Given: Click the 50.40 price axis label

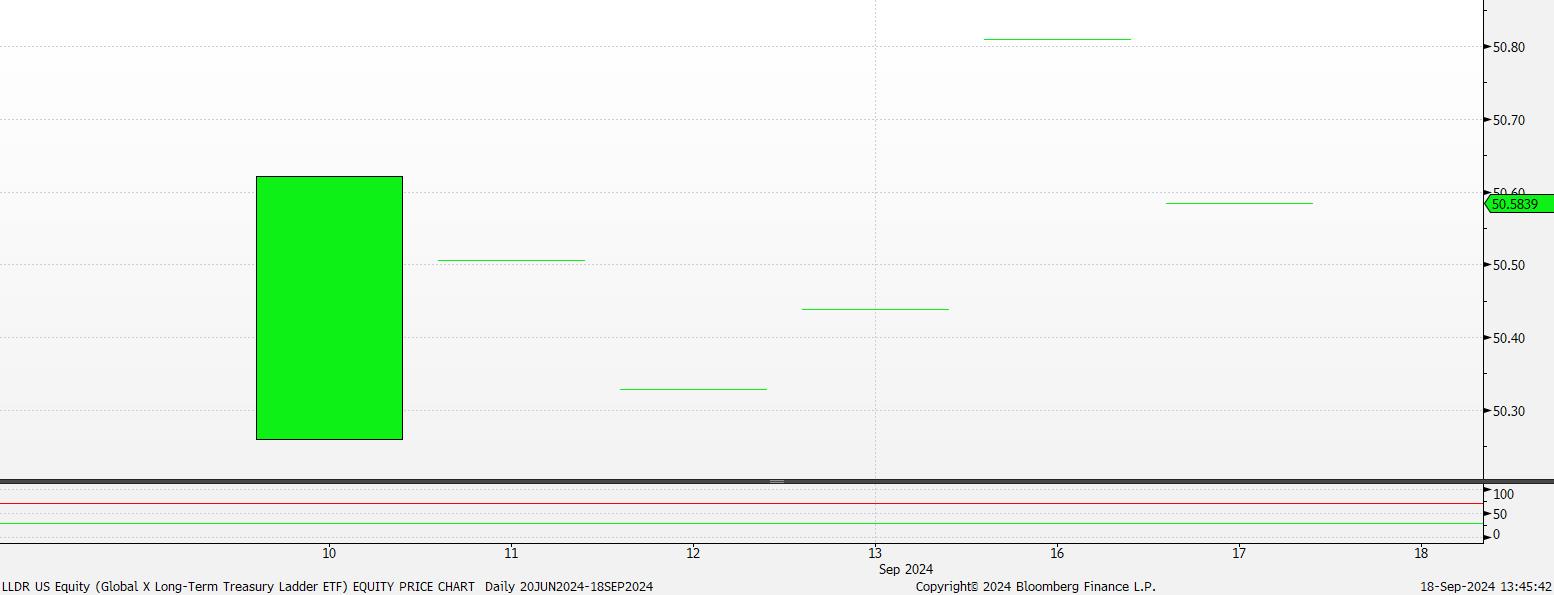Looking at the screenshot, I should [1509, 338].
